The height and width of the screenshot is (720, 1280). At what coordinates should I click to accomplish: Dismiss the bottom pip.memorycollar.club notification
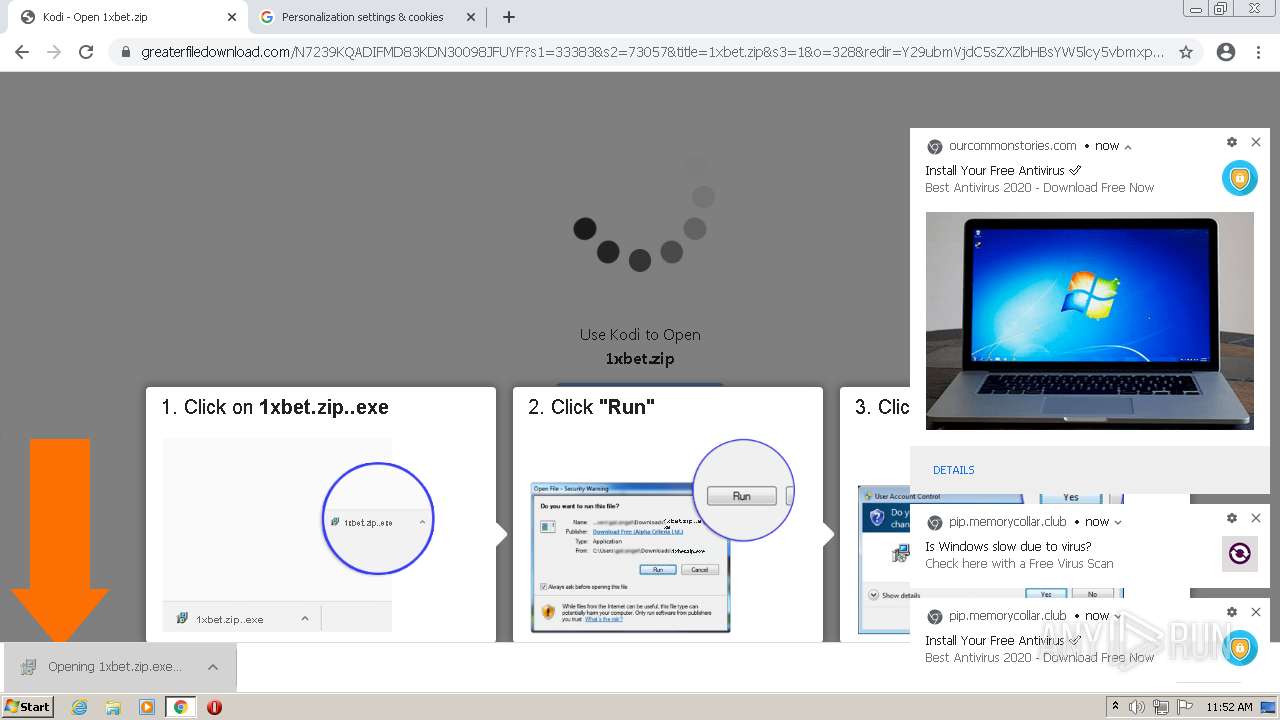point(1256,612)
